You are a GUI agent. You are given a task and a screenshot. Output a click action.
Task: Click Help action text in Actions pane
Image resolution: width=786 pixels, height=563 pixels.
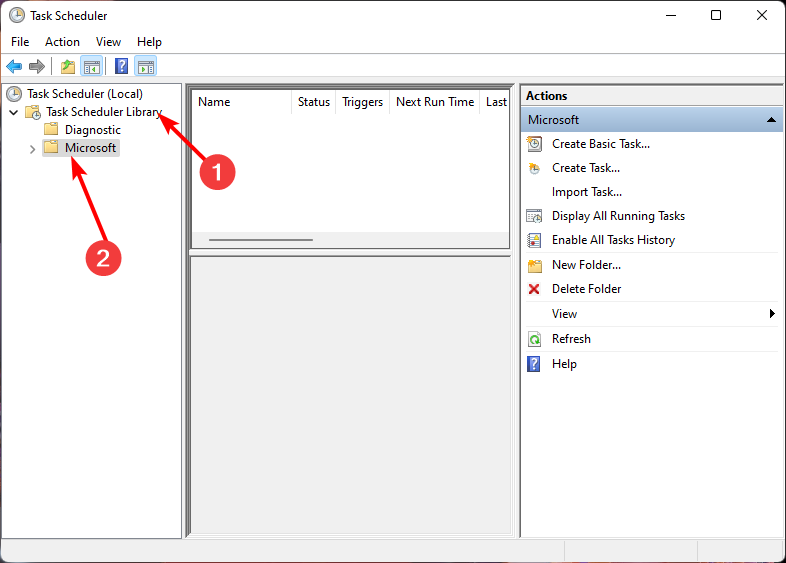564,364
